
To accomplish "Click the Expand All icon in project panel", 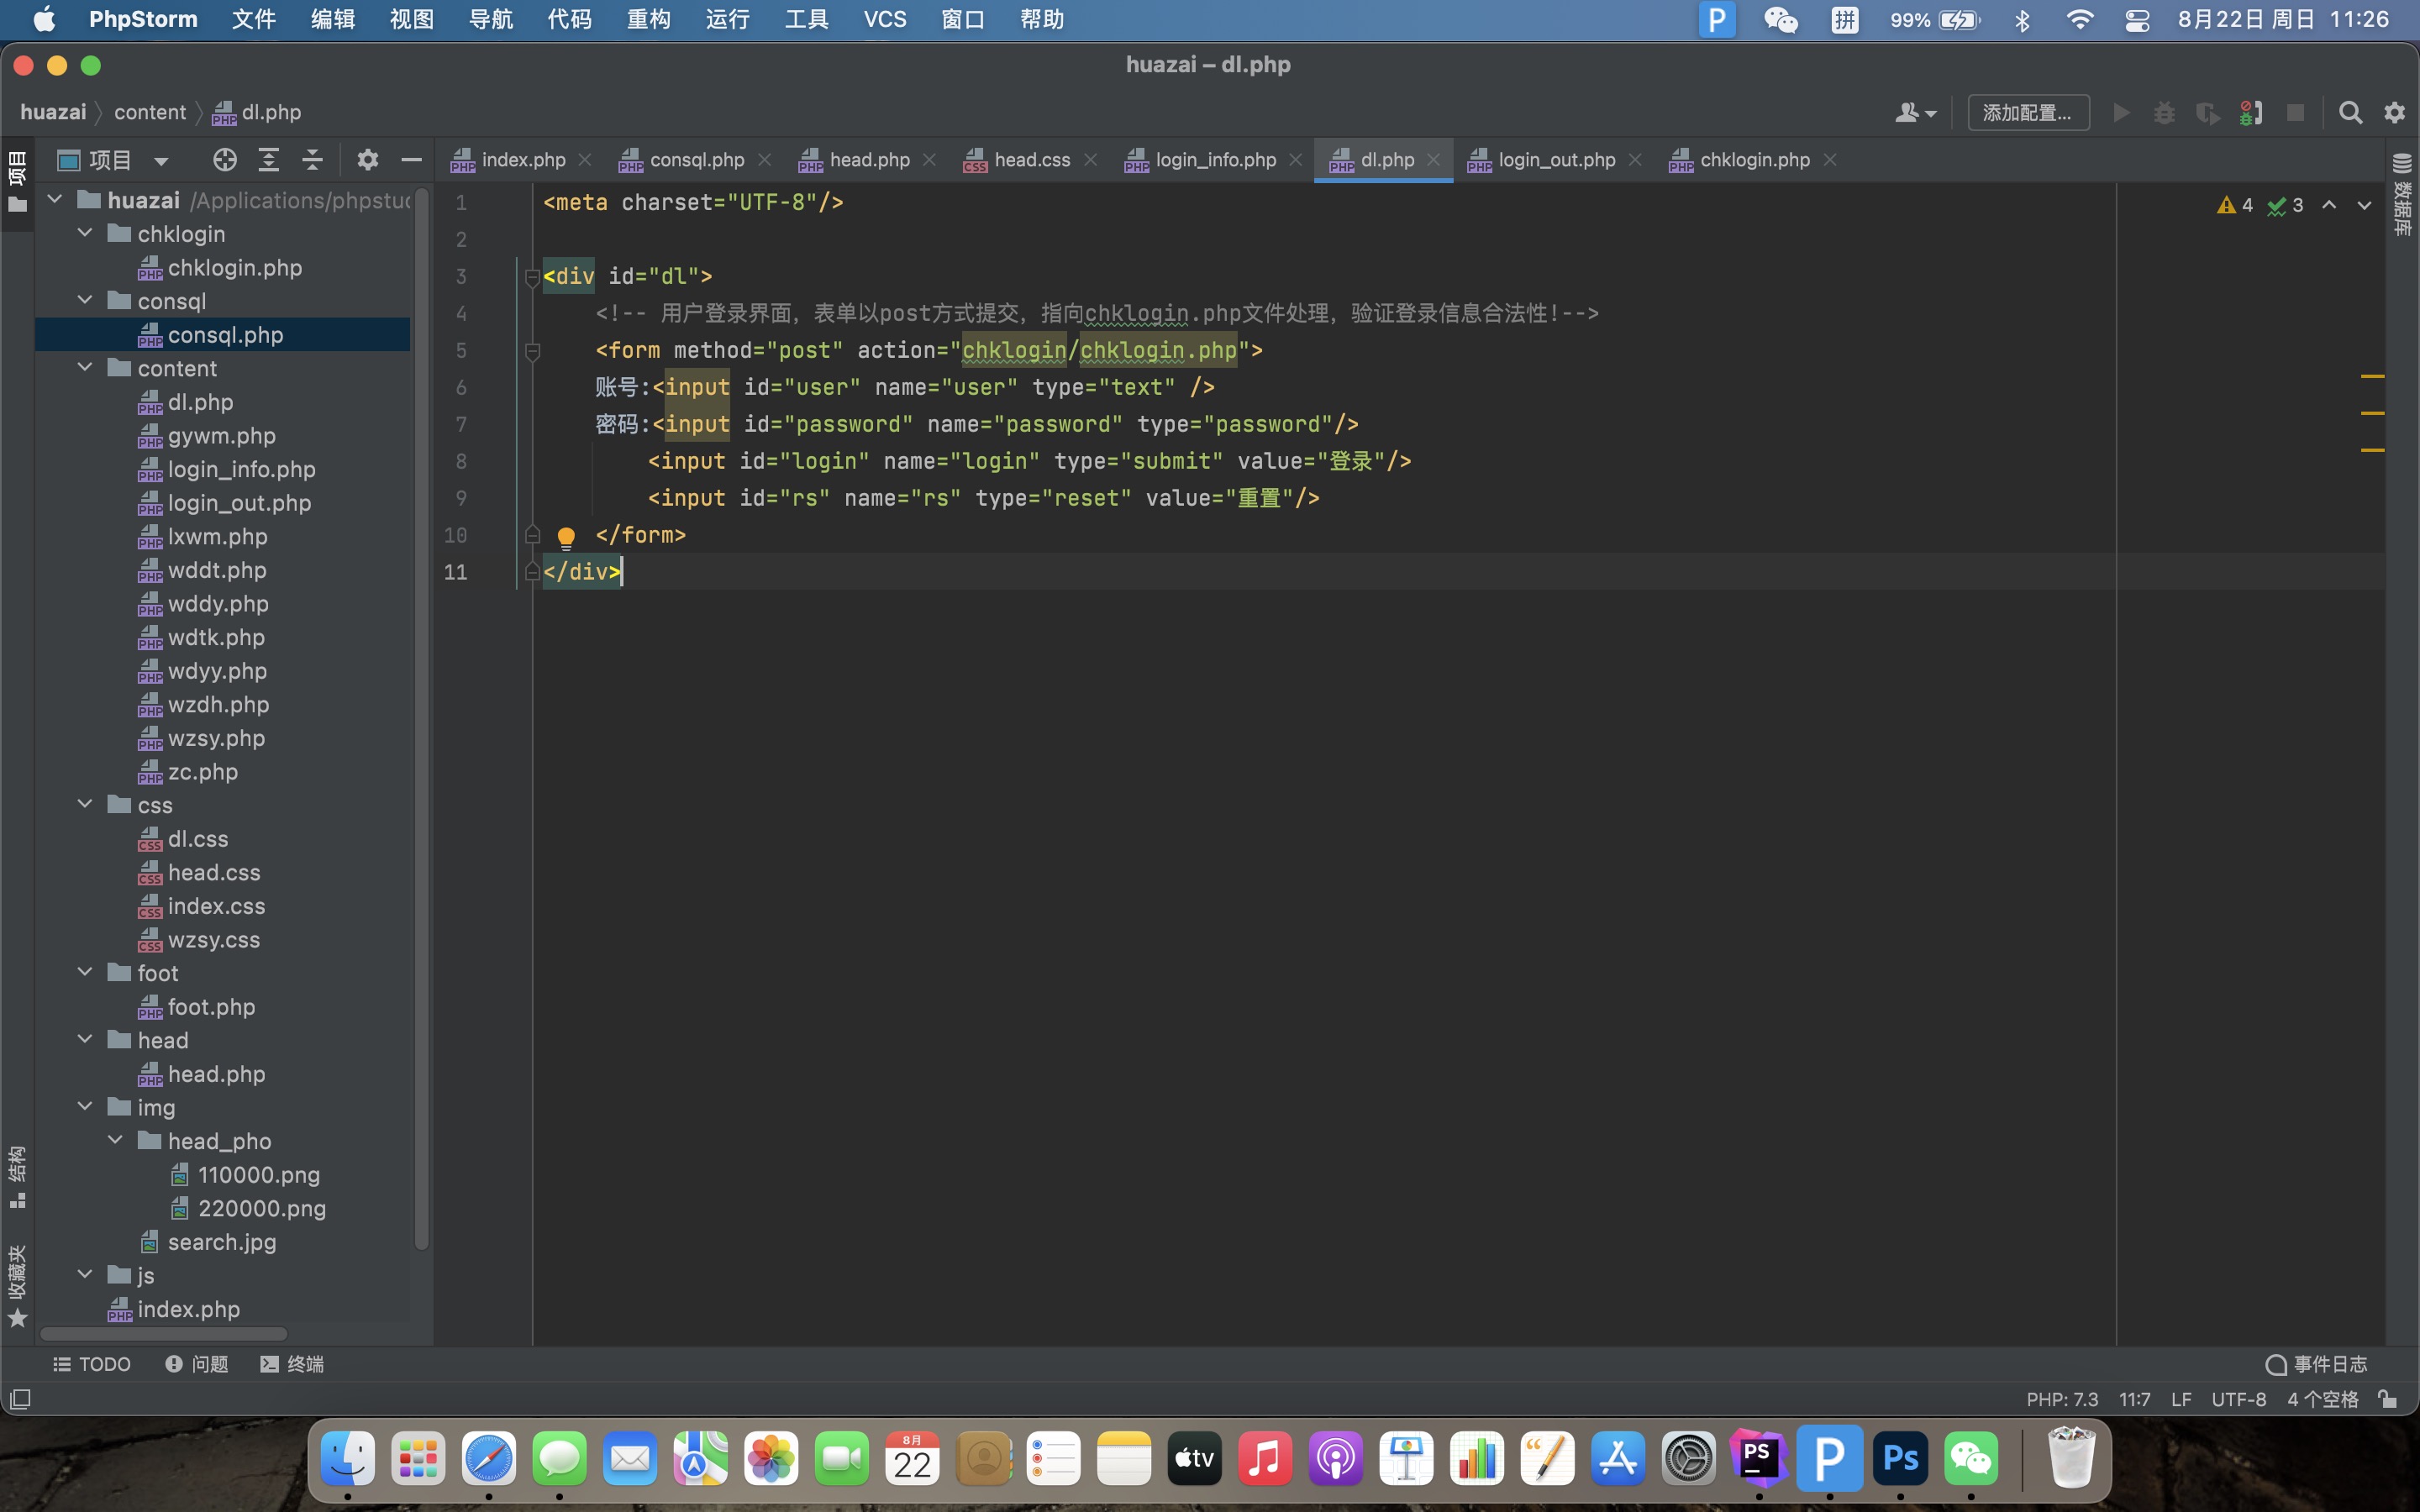I will pos(269,160).
